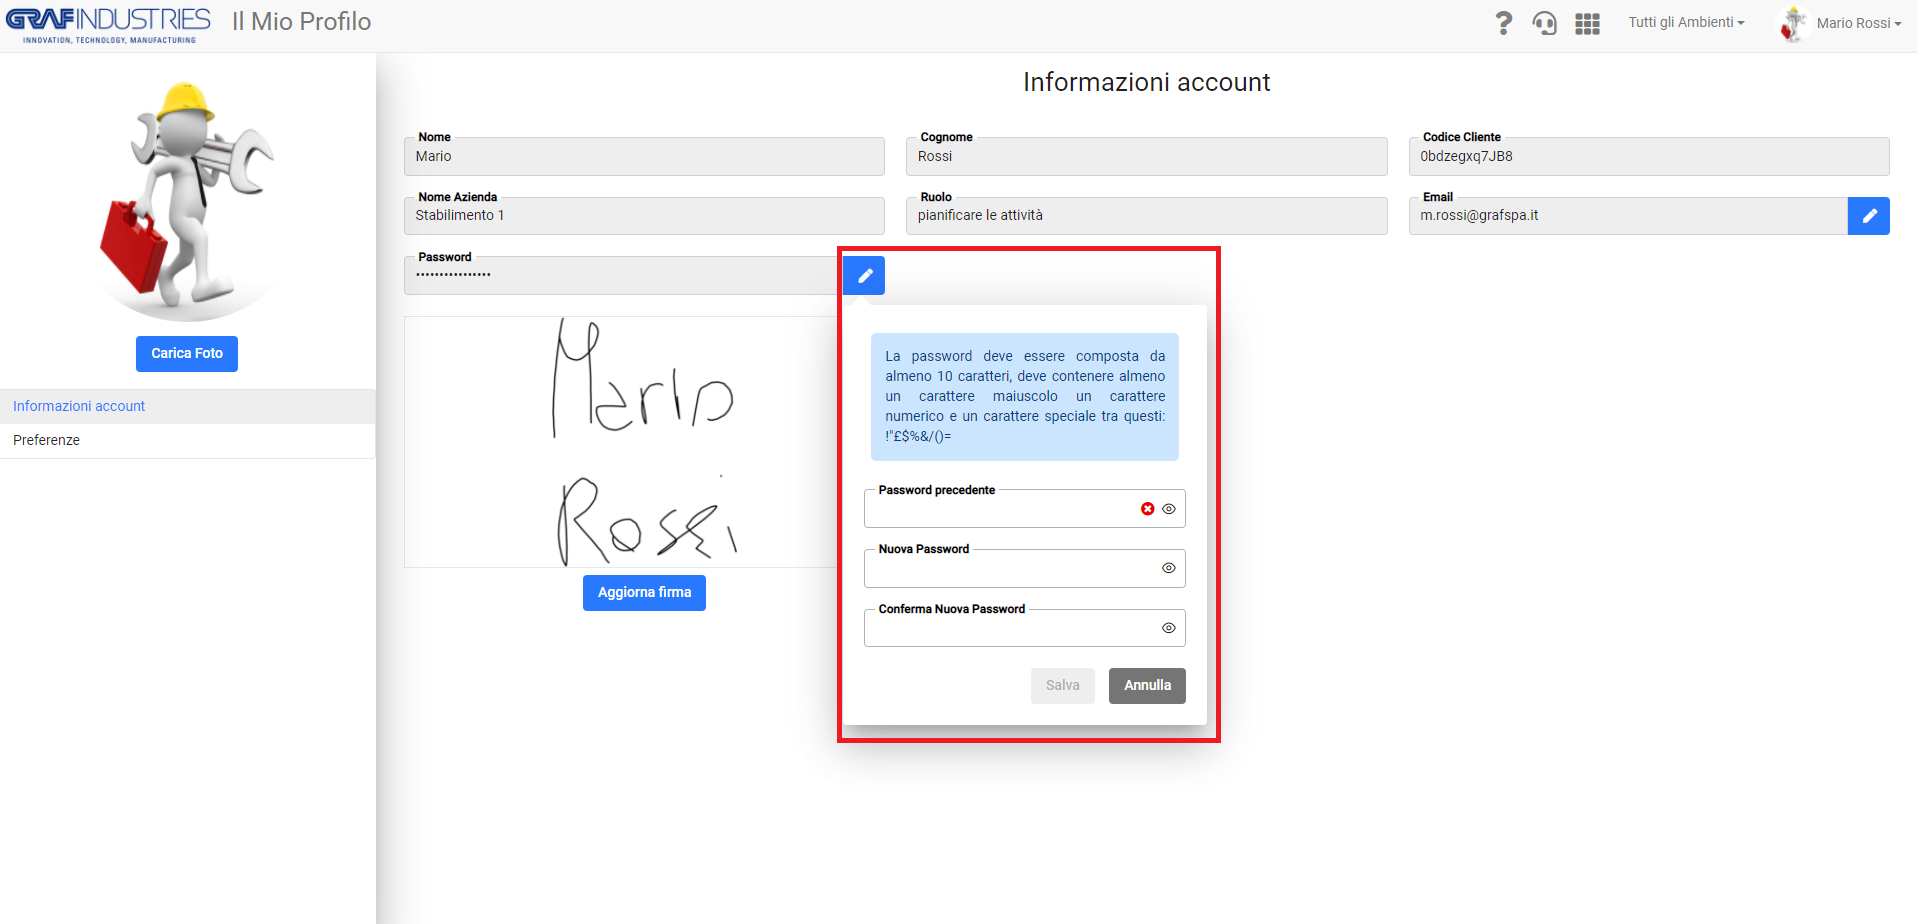Screen dimensions: 1917x924
Task: Open the help question mark icon
Action: coord(1503,23)
